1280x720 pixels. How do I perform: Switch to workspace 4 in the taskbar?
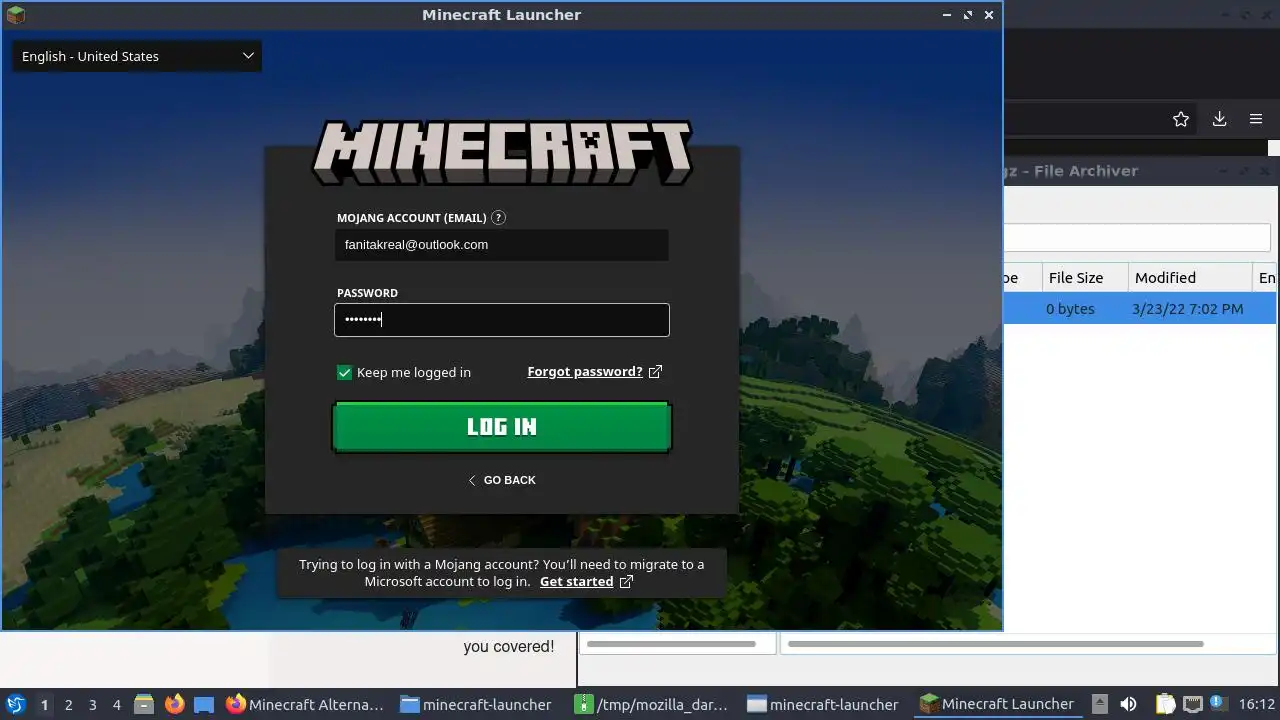pos(116,704)
